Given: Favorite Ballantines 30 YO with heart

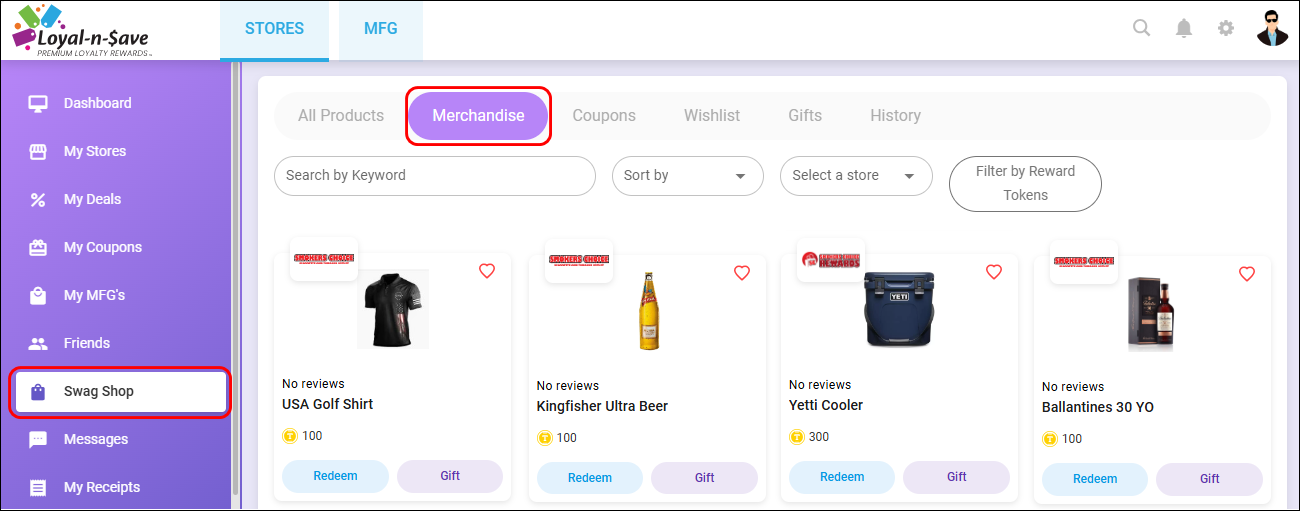Looking at the screenshot, I should [x=1247, y=273].
